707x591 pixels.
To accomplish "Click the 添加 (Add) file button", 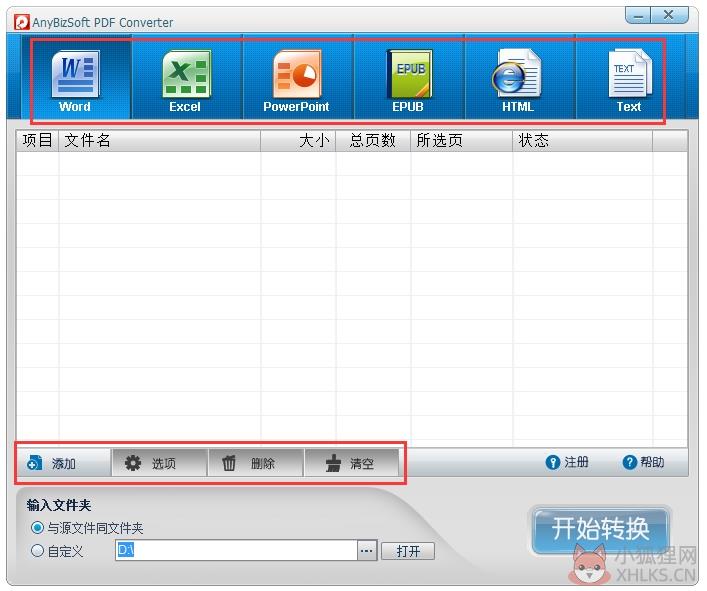I will pos(63,463).
